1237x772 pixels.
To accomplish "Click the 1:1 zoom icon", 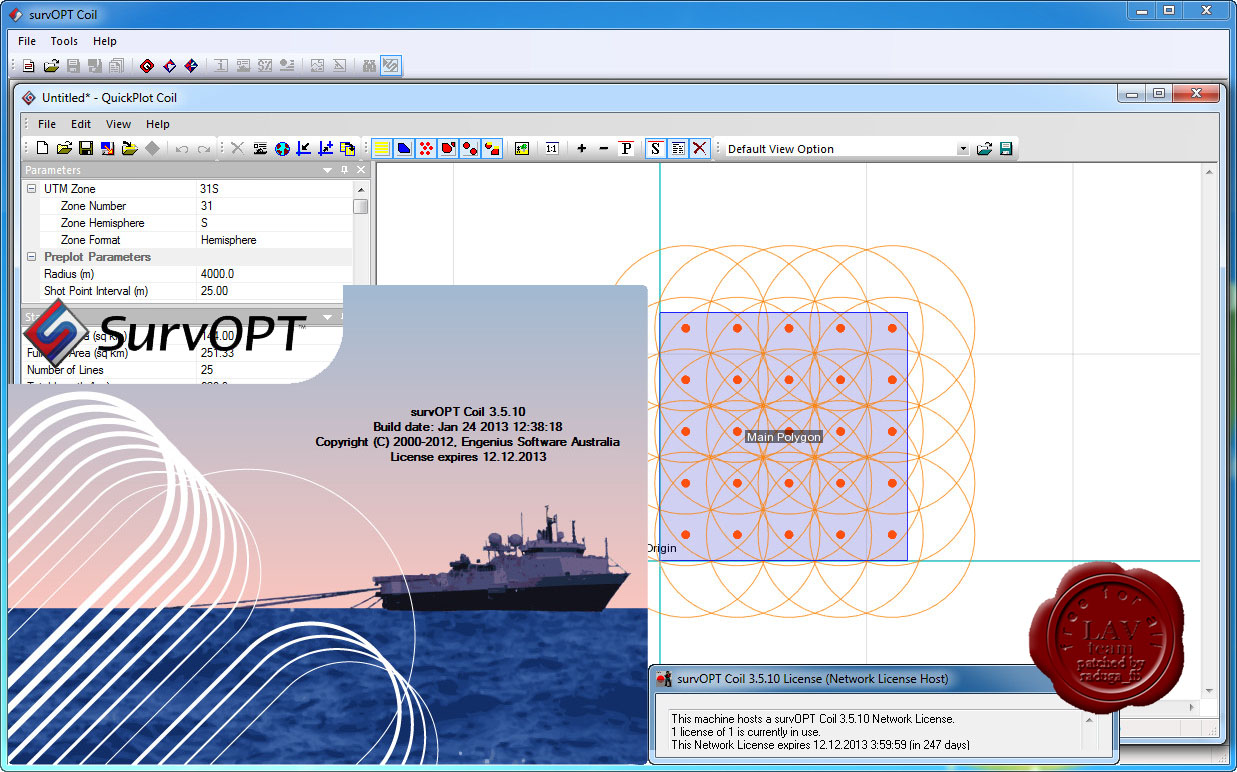I will coord(552,149).
